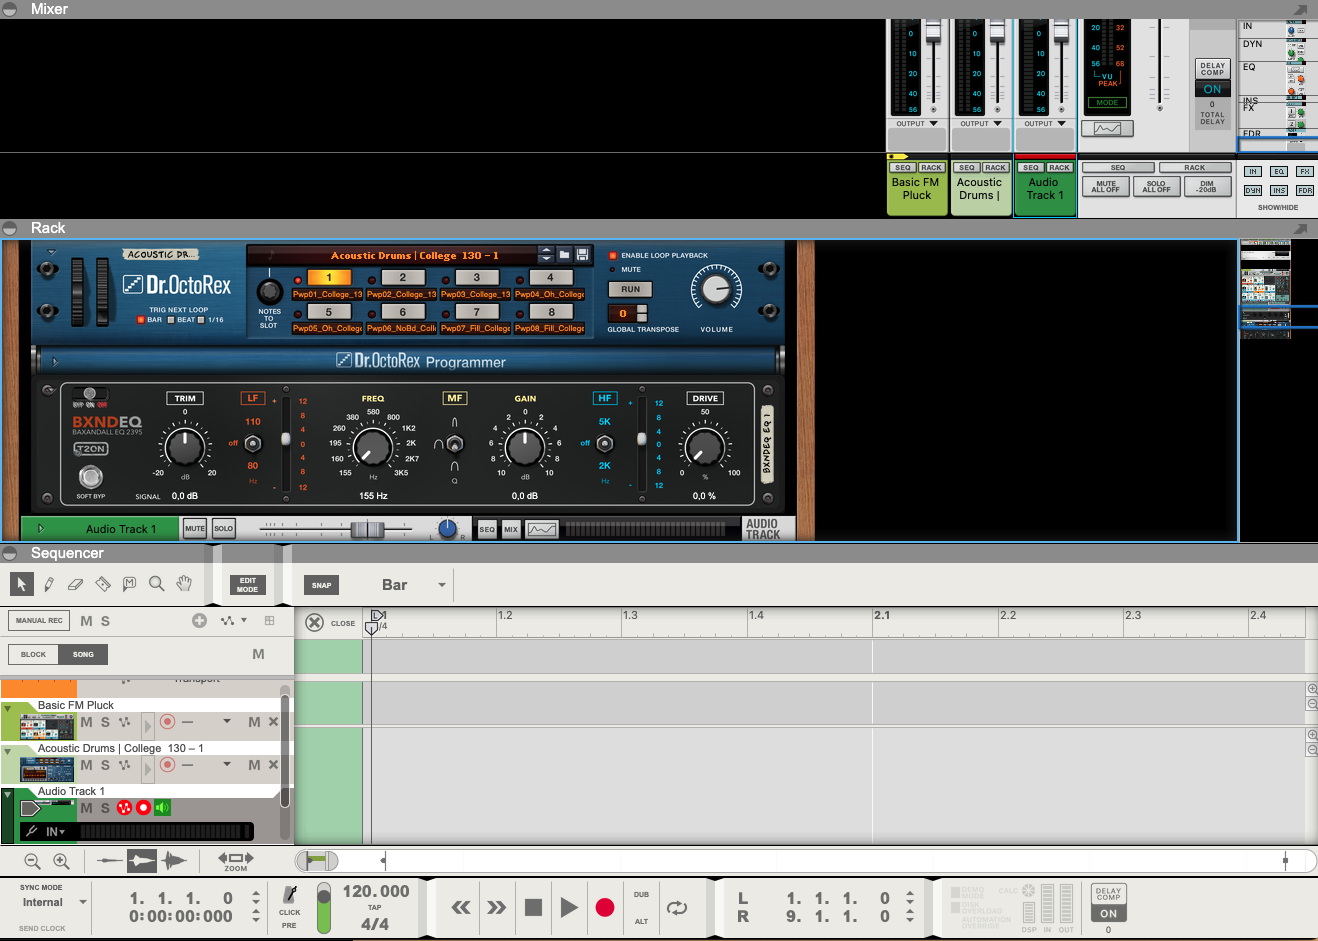The image size is (1318, 941).
Task: Click the RACK button on Basic FM Pluck channel
Action: pos(931,168)
